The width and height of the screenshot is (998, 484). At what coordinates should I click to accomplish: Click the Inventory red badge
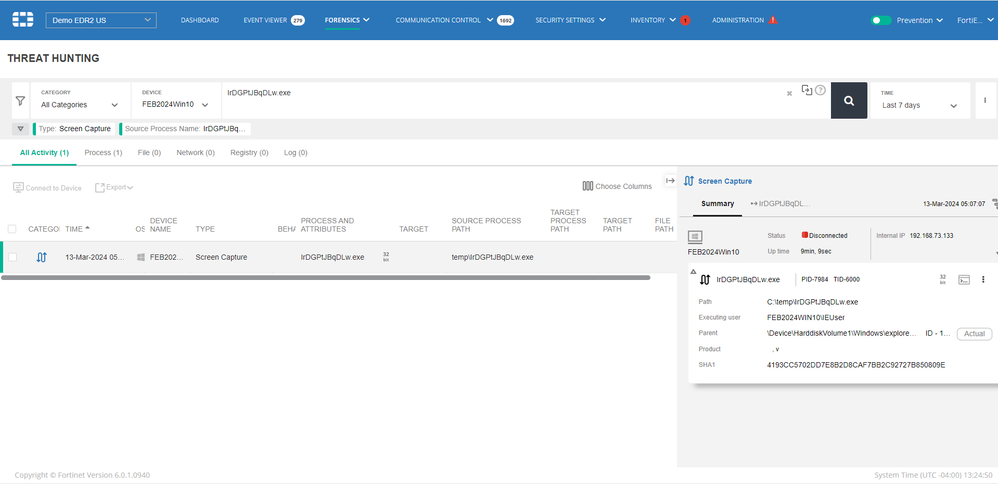pyautogui.click(x=685, y=20)
